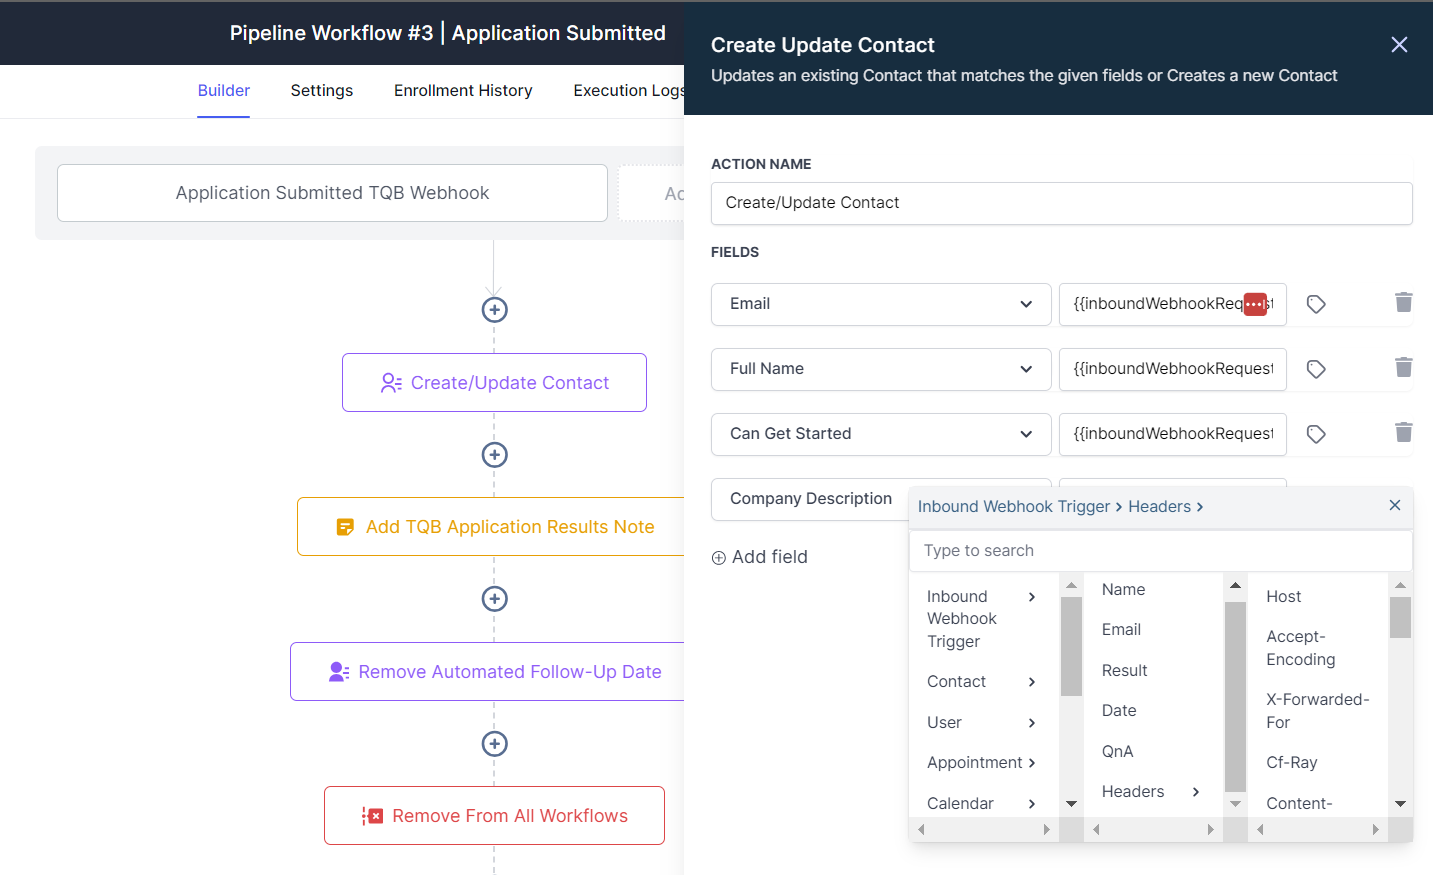Switch to the Builder tab
Image resolution: width=1433 pixels, height=875 pixels.
tap(223, 91)
